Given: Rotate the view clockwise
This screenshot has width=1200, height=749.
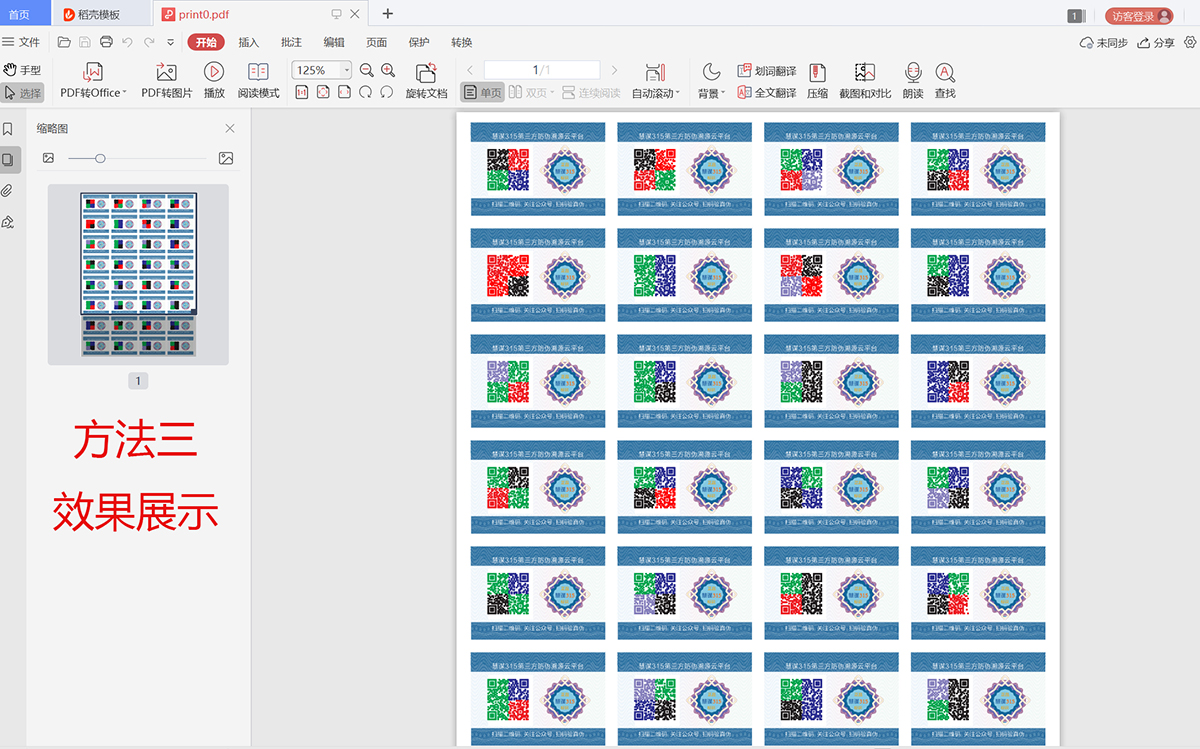Looking at the screenshot, I should tap(365, 92).
